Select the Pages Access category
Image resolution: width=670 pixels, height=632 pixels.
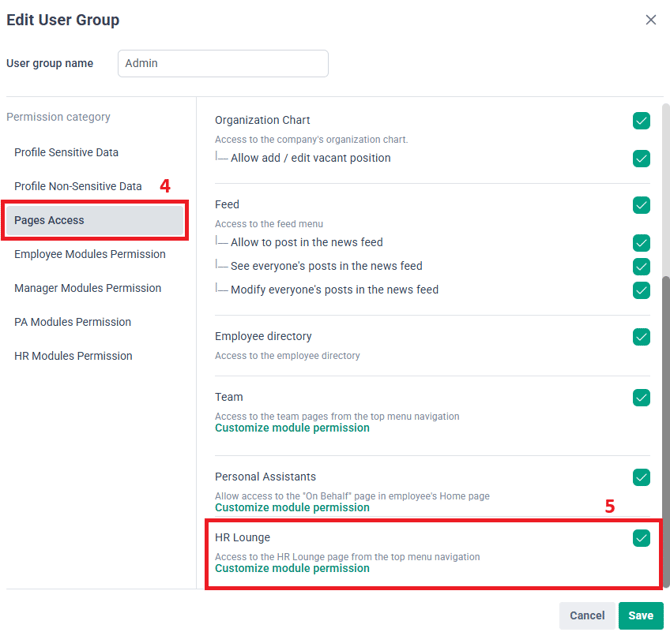[95, 220]
